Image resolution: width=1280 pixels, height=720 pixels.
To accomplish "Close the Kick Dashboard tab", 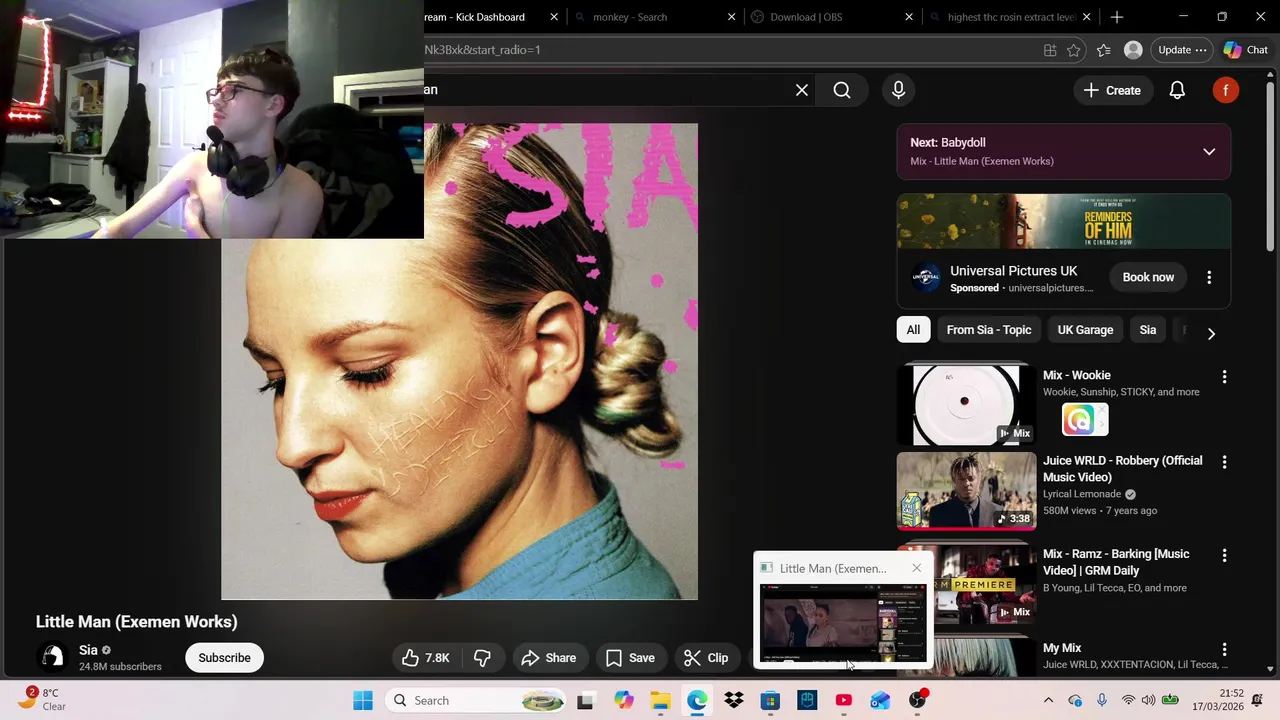I will click(554, 17).
